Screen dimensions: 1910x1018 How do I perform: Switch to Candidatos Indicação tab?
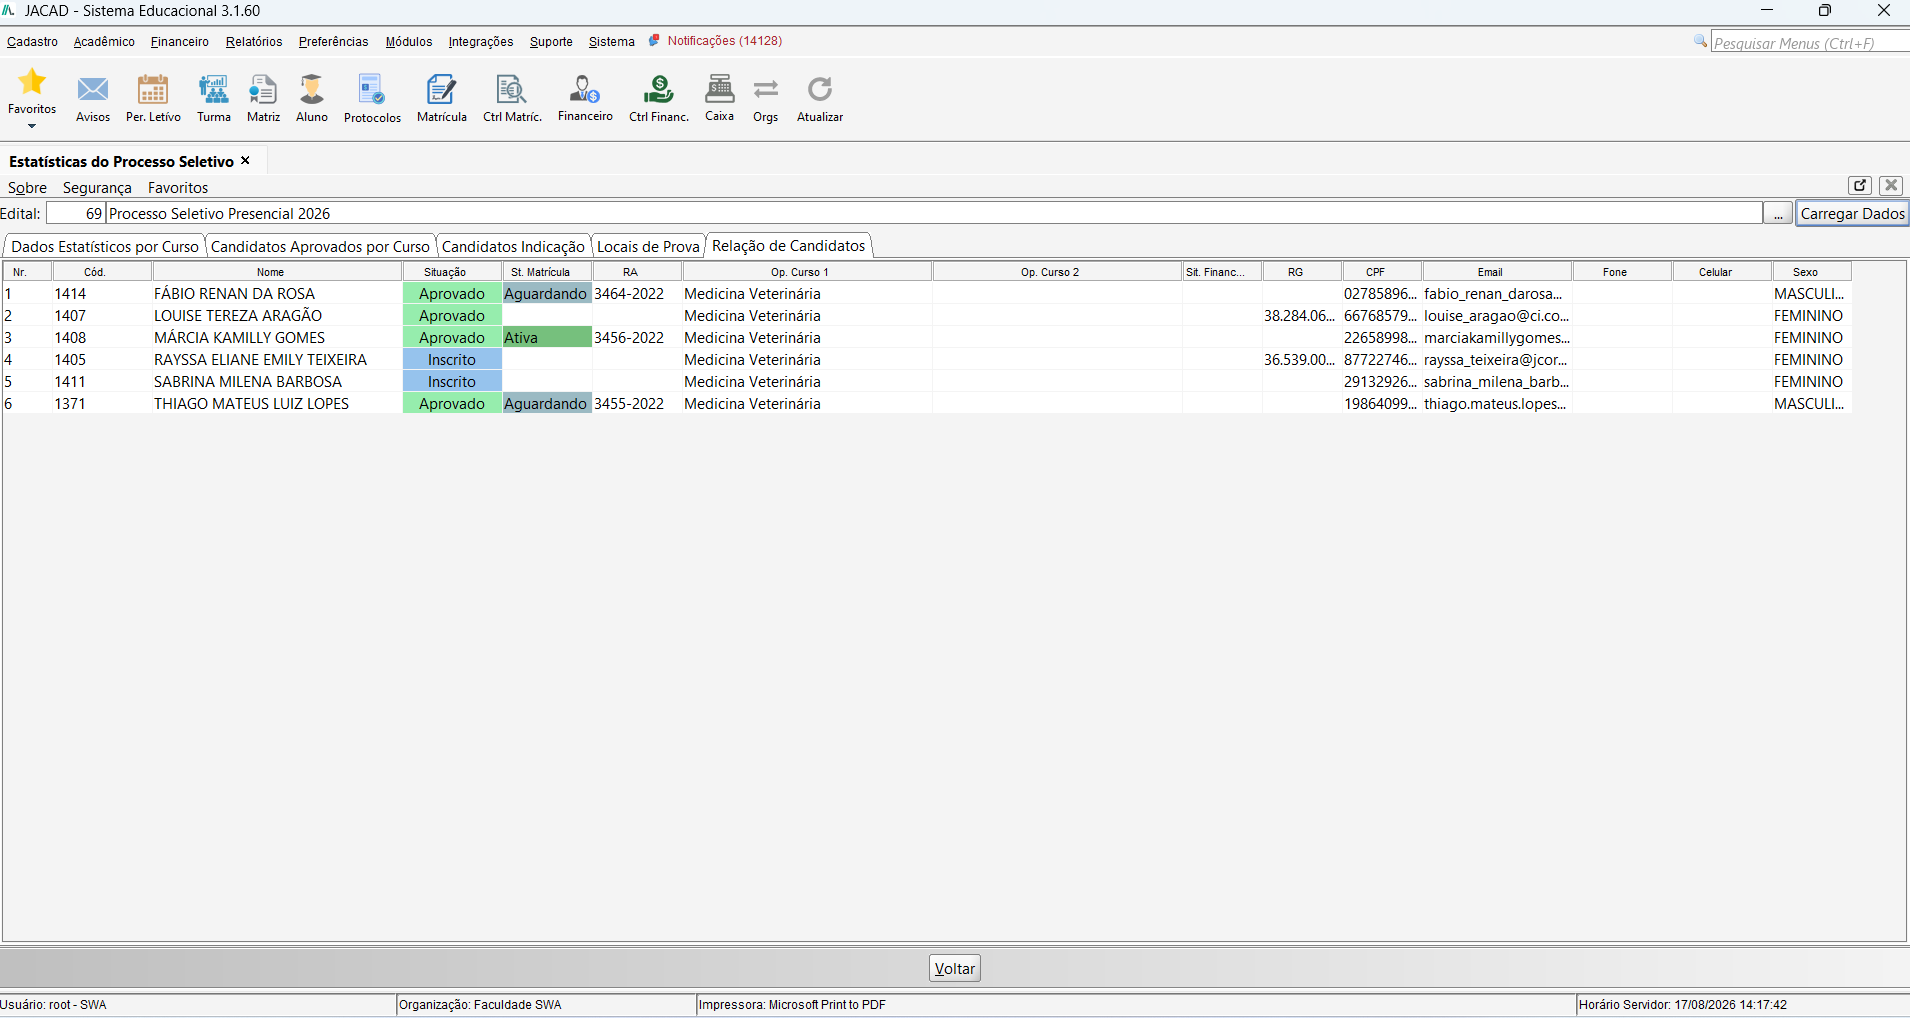(x=513, y=247)
